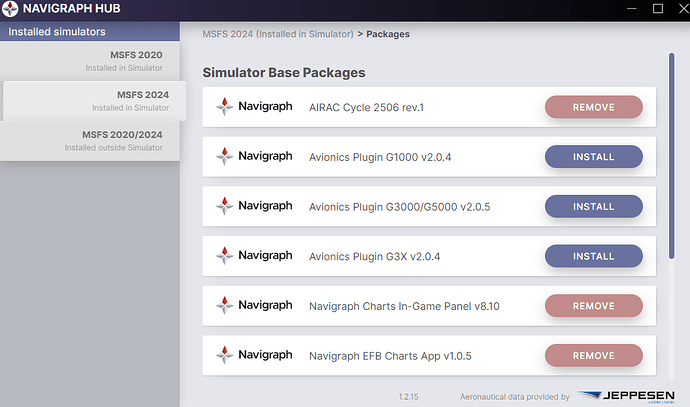The width and height of the screenshot is (690, 407).
Task: Remove AIRAC Cycle 2506 rev.1 package
Action: (593, 106)
